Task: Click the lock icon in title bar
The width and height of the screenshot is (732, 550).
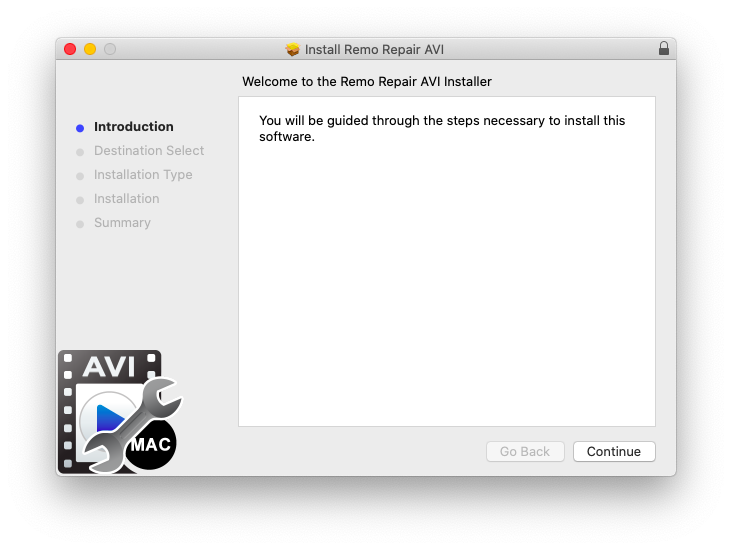Action: (x=663, y=48)
